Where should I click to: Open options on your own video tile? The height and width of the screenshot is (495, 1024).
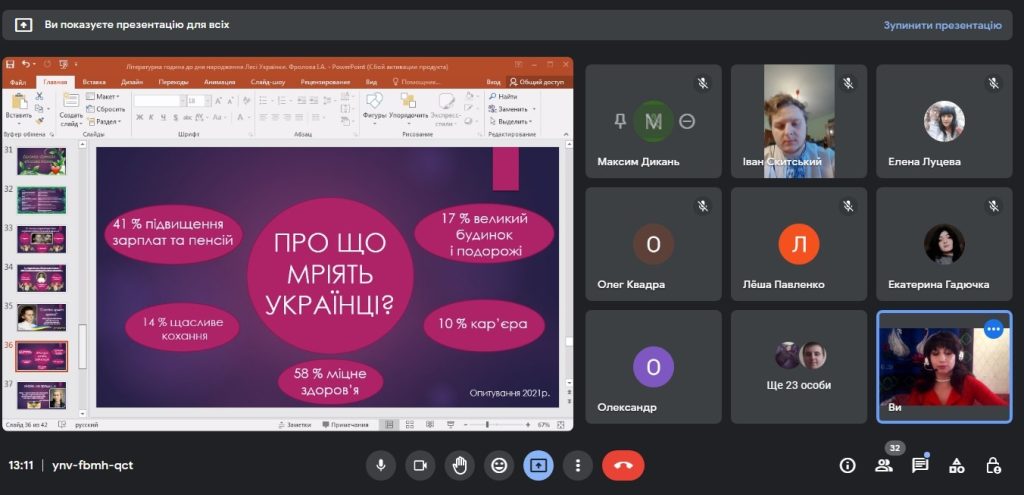[993, 329]
